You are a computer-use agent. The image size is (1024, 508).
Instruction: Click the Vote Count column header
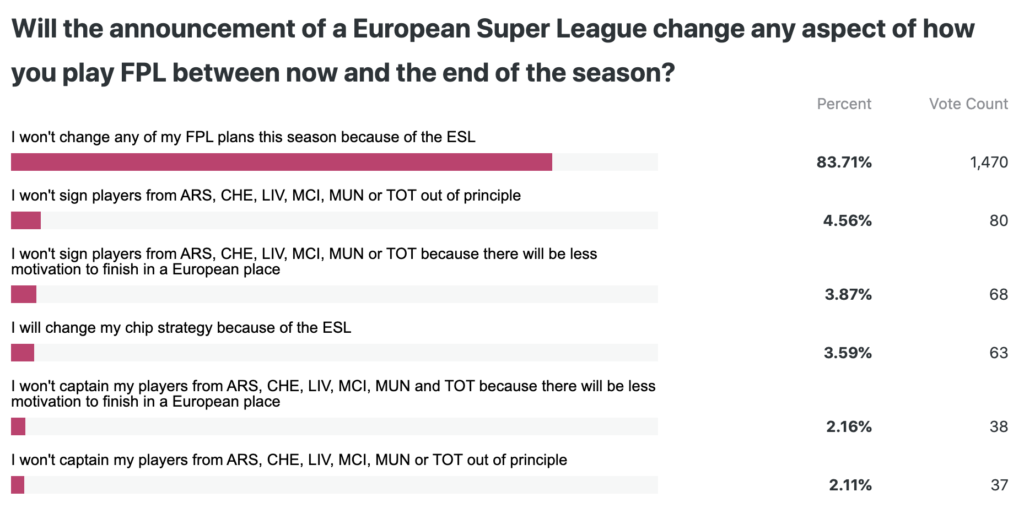coord(968,104)
